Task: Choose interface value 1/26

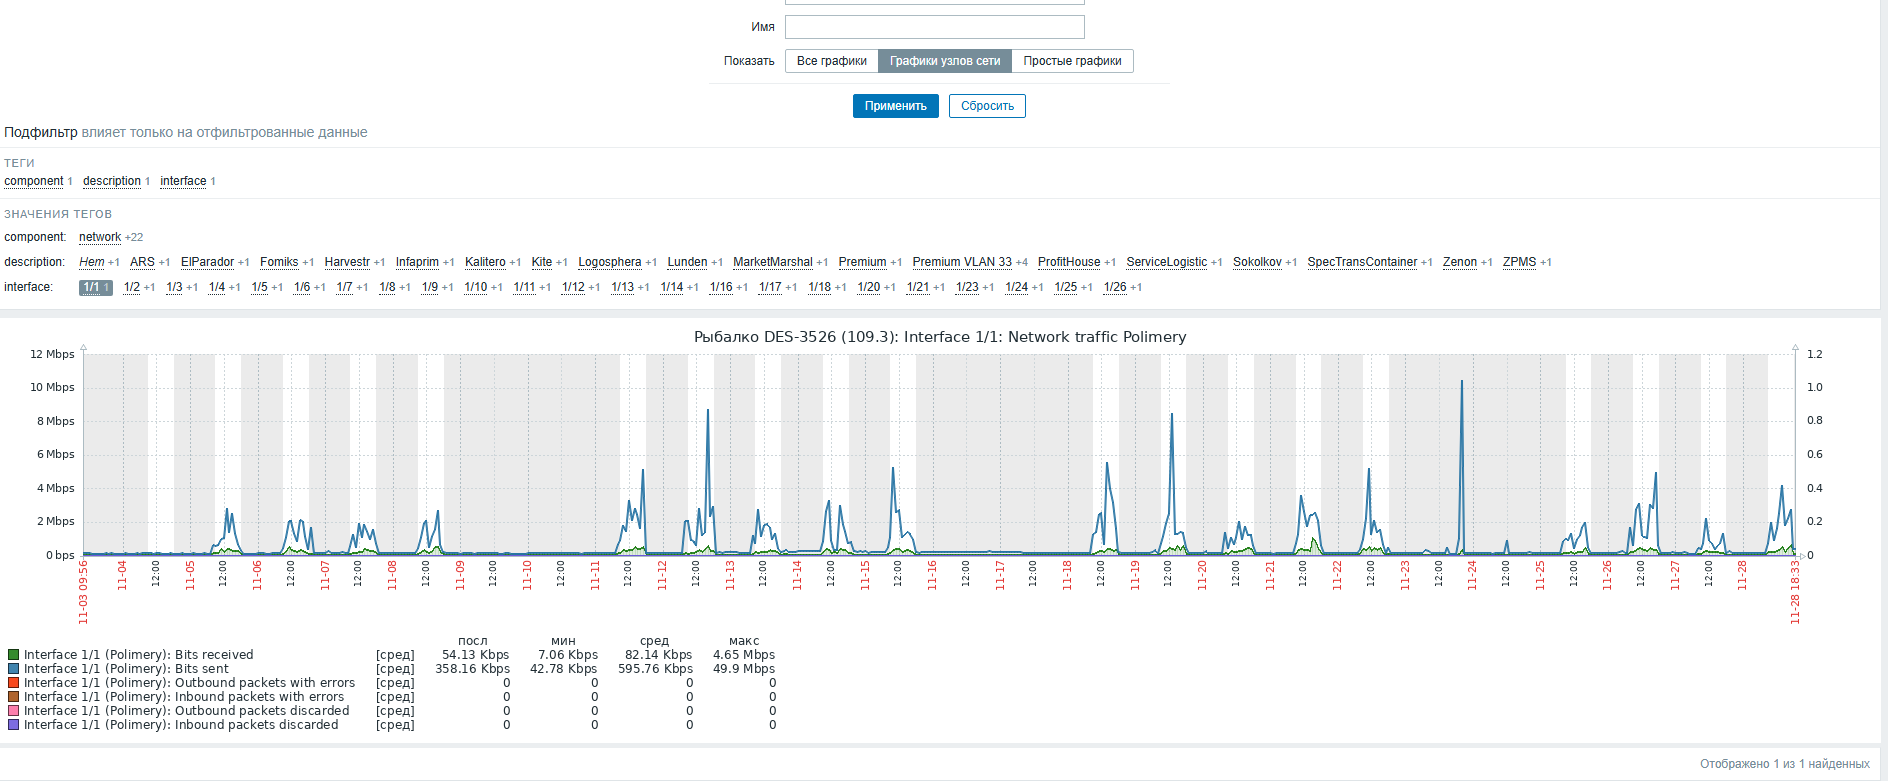Action: coord(1115,287)
